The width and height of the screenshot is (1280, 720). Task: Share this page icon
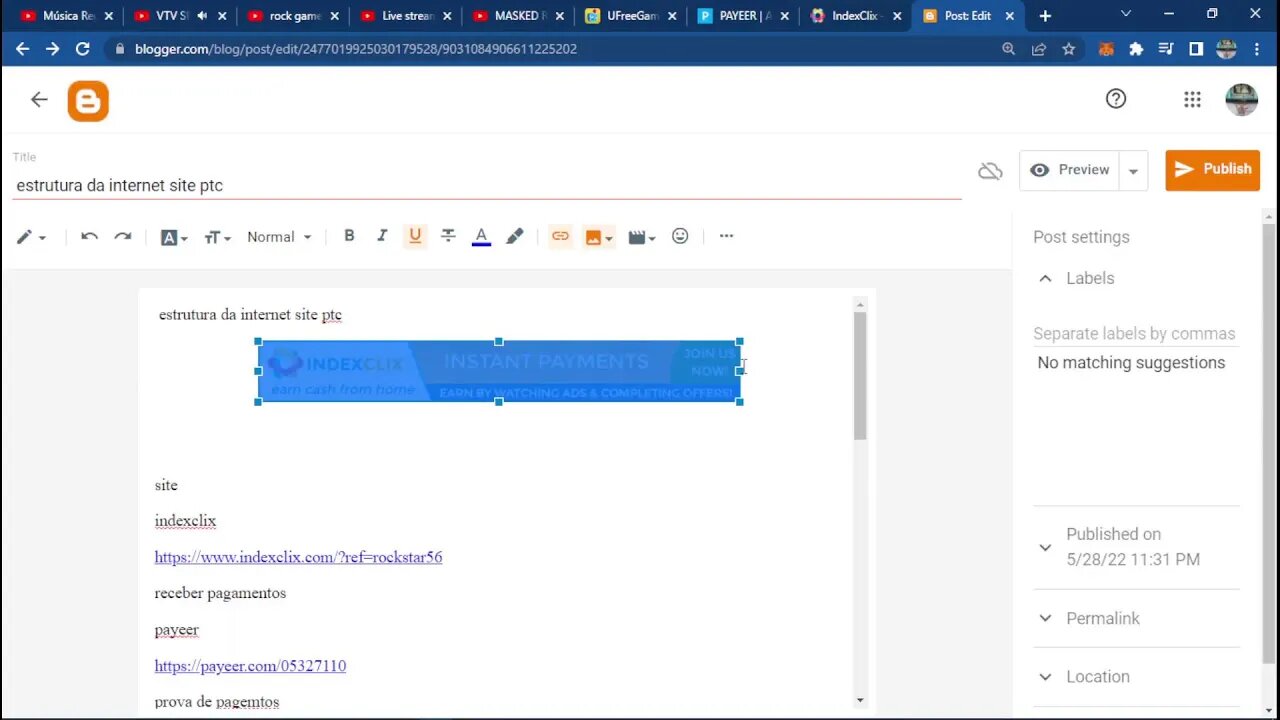pos(1039,49)
